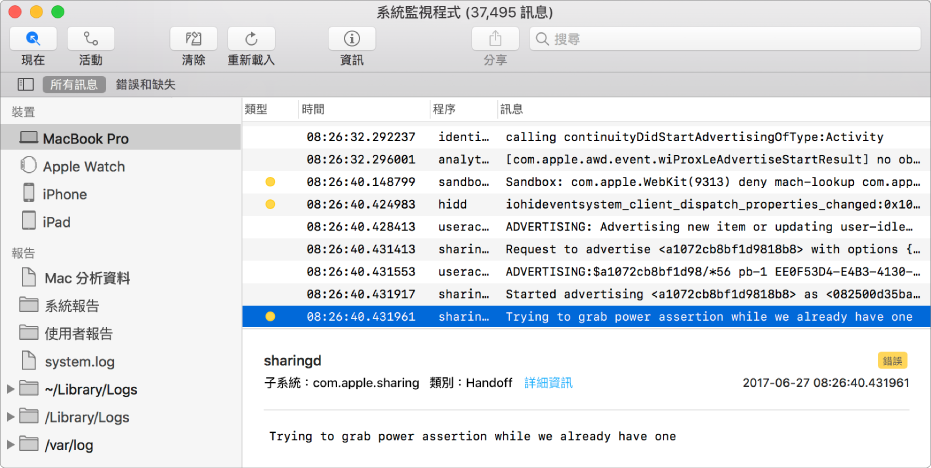Click the iPad device icon
The width and height of the screenshot is (931, 468).
28,220
